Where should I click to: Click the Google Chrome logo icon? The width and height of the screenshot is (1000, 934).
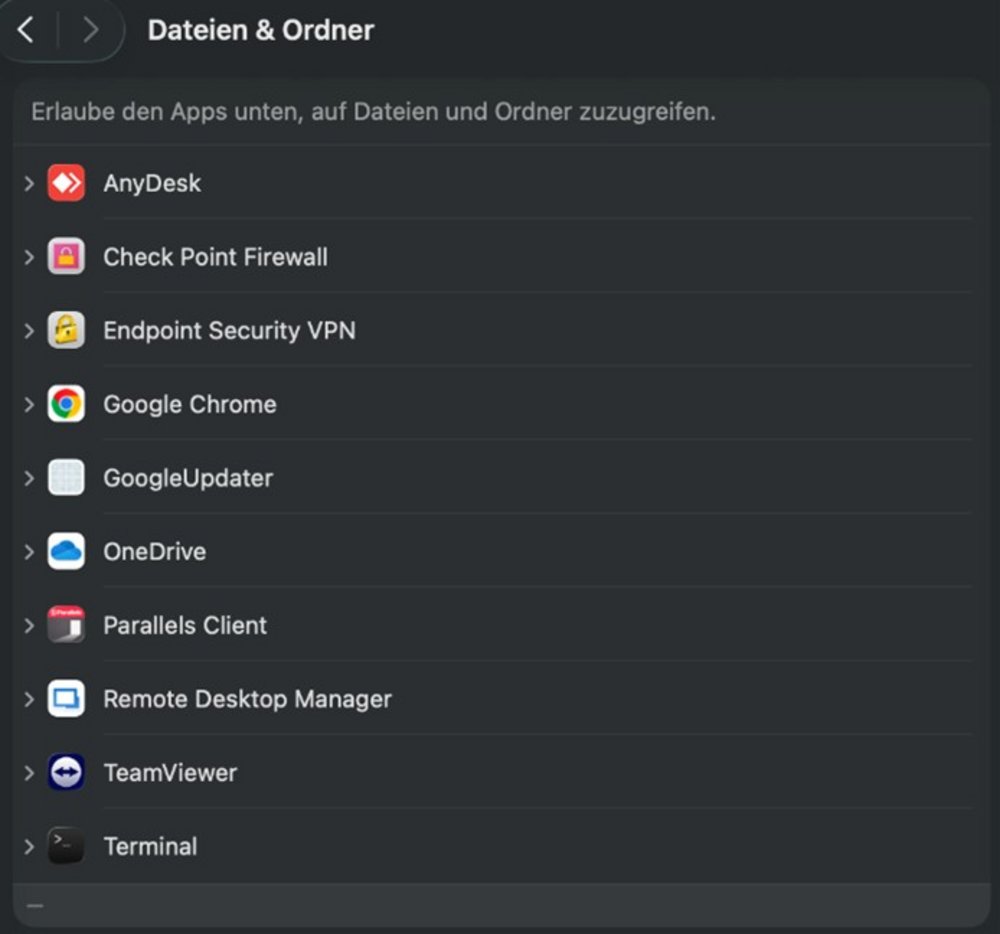tap(66, 404)
